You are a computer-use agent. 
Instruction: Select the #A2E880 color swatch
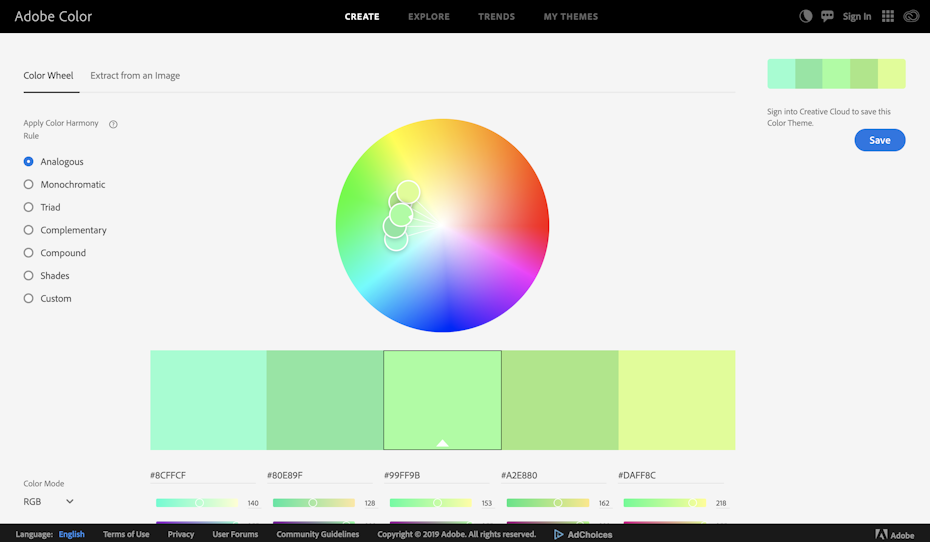coord(560,400)
